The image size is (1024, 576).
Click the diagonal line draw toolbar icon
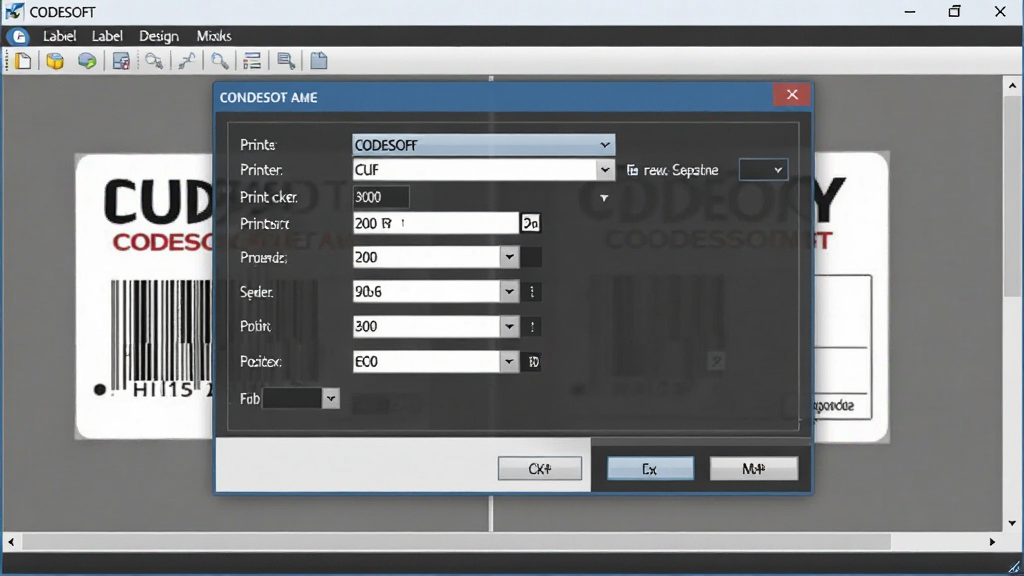pos(187,61)
